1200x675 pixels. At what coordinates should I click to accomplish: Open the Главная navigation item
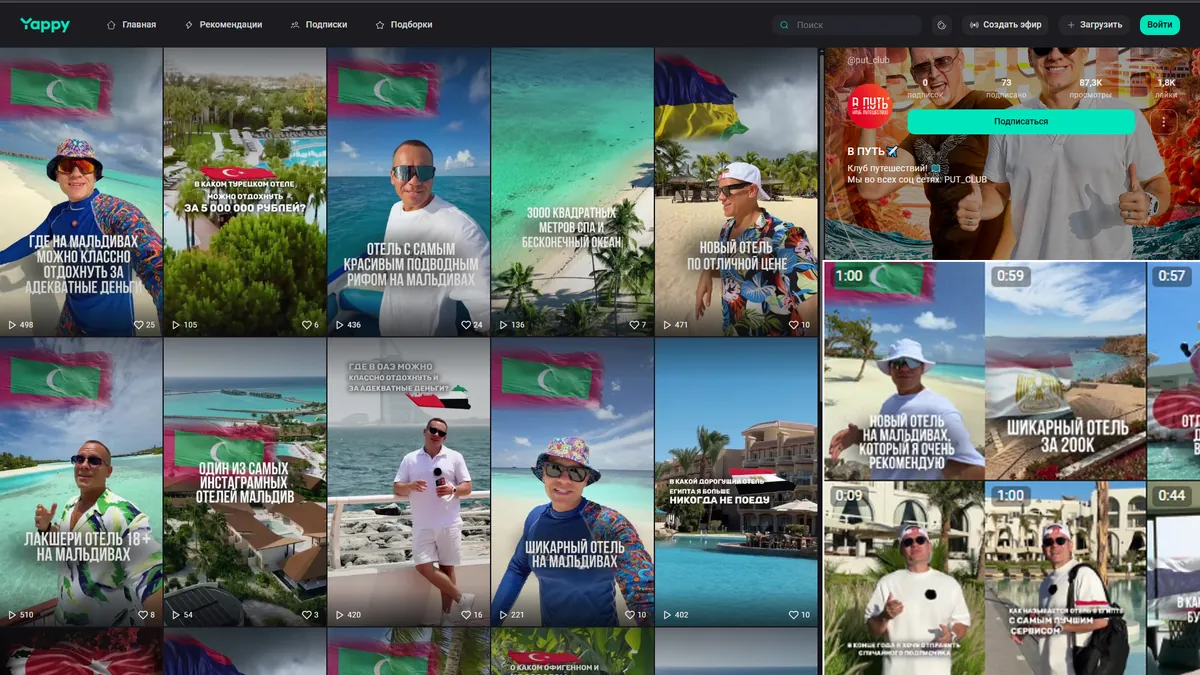coord(131,25)
